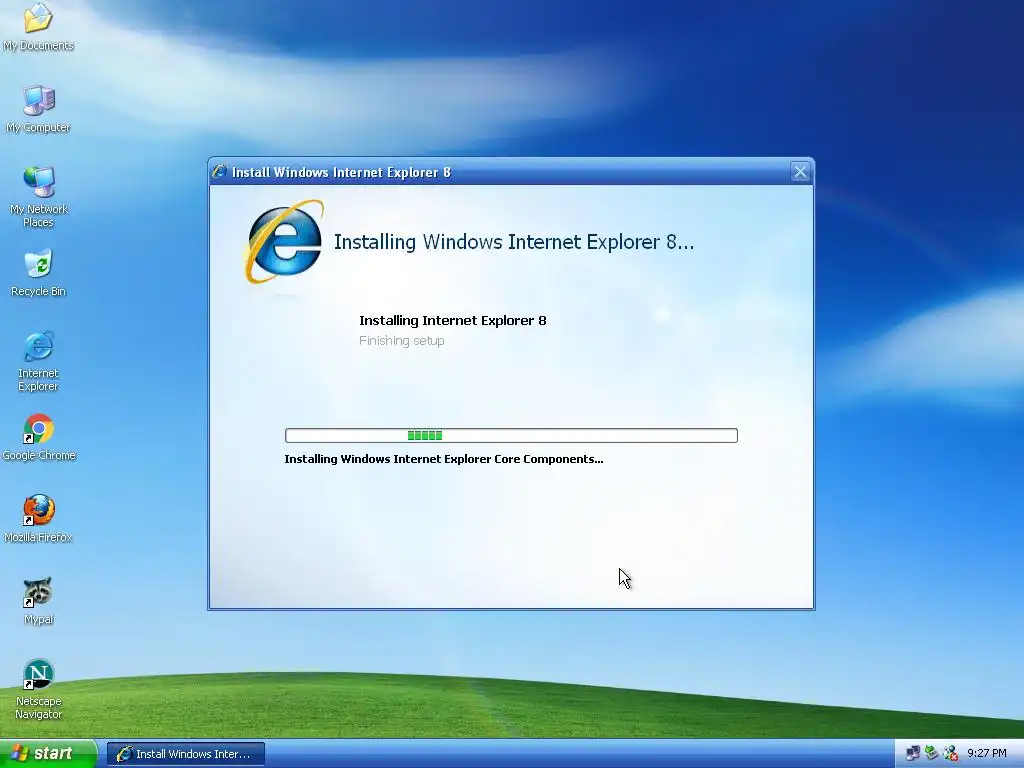
Task: Open the Start menu
Action: pos(48,753)
